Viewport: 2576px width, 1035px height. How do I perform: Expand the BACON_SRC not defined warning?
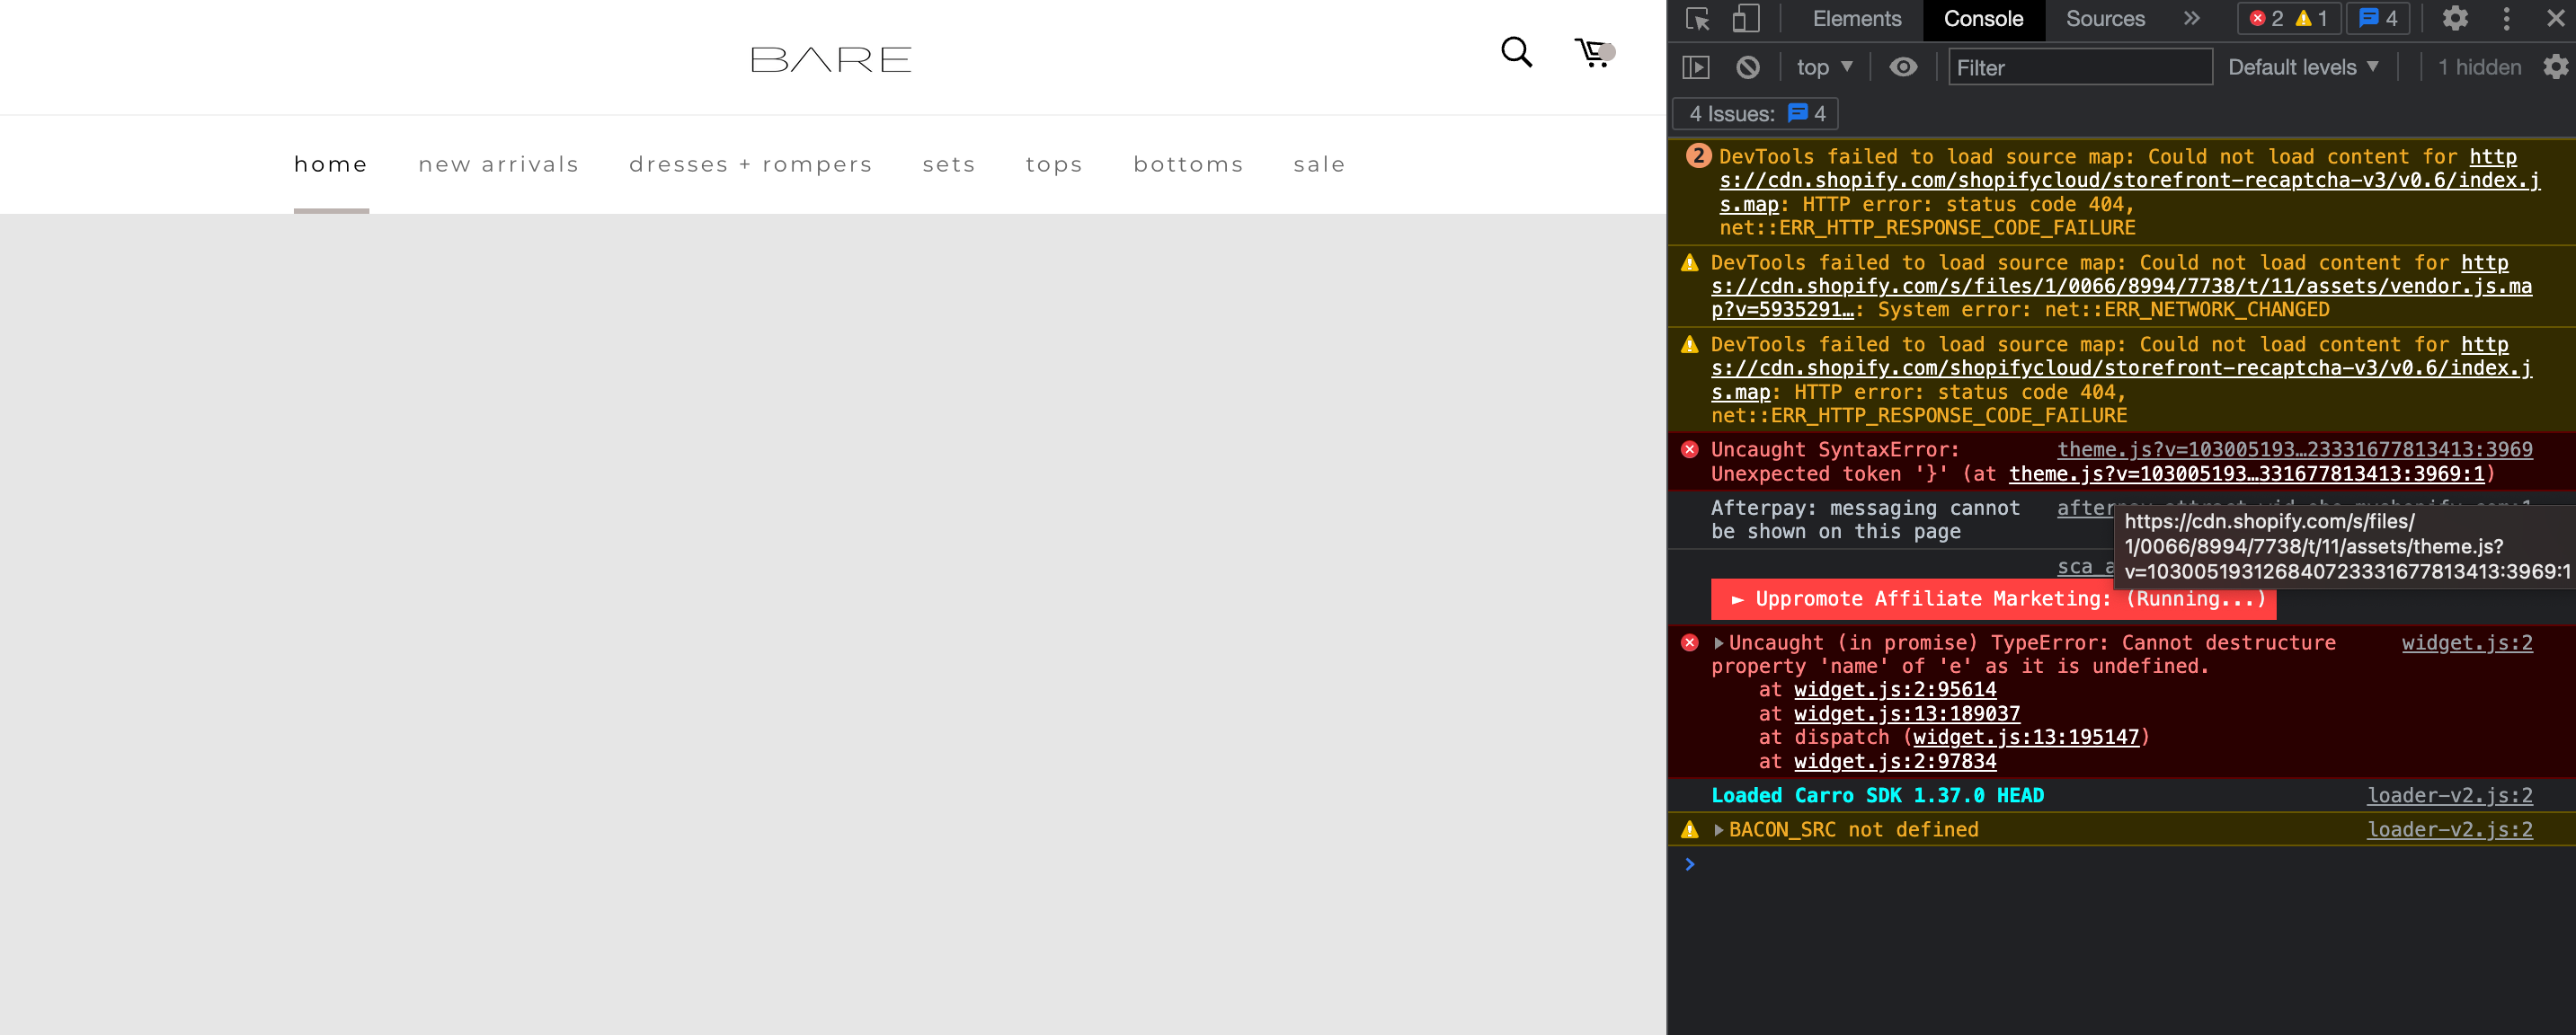pos(1719,829)
